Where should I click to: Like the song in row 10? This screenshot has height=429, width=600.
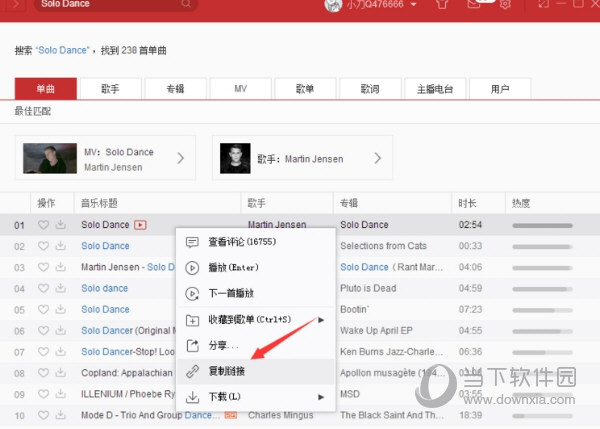43,415
